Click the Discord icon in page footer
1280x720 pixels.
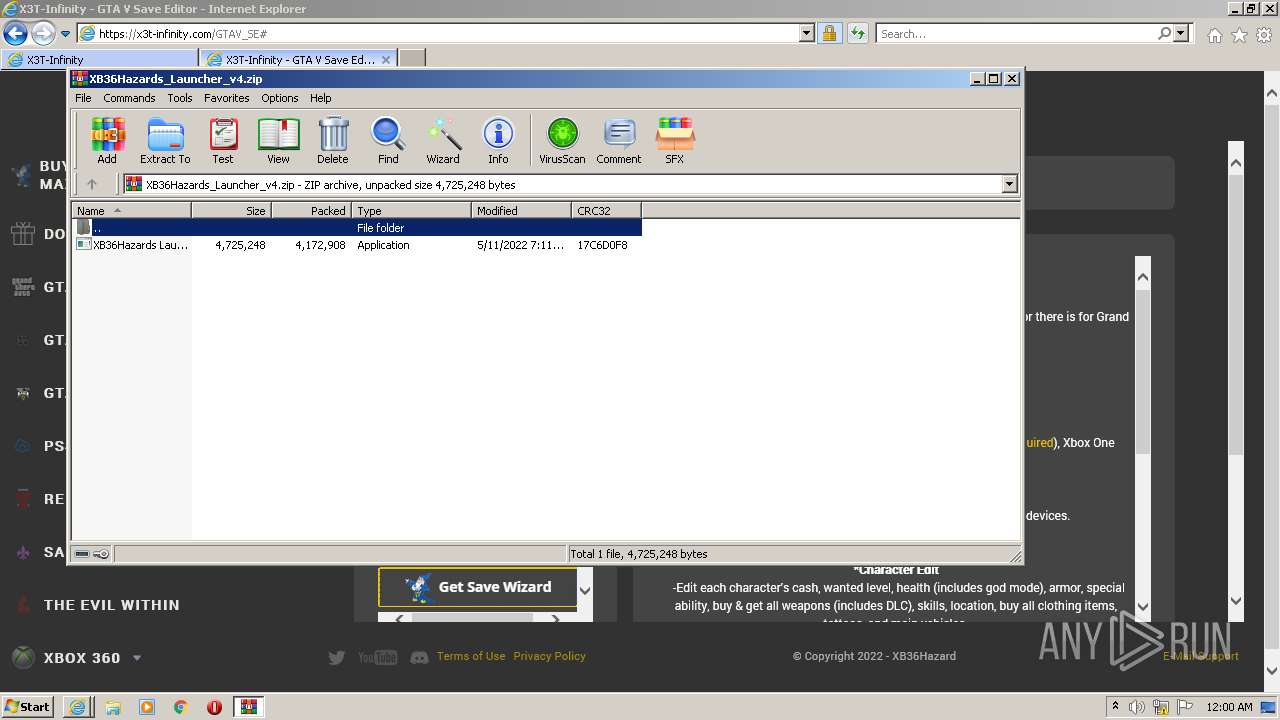pos(420,657)
